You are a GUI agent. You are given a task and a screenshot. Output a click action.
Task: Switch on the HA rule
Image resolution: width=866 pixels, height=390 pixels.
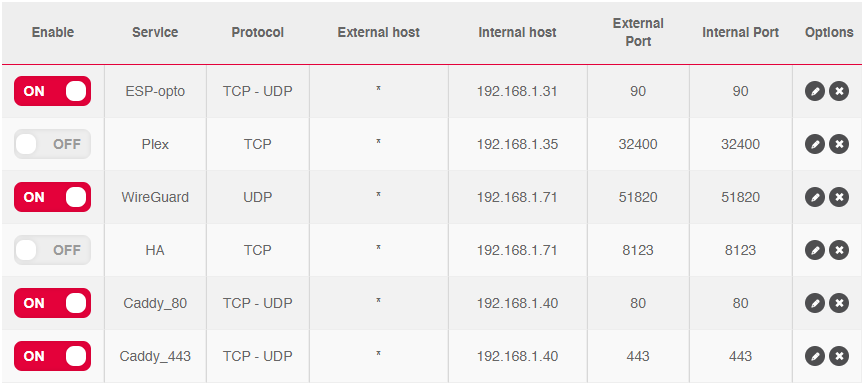pos(52,250)
